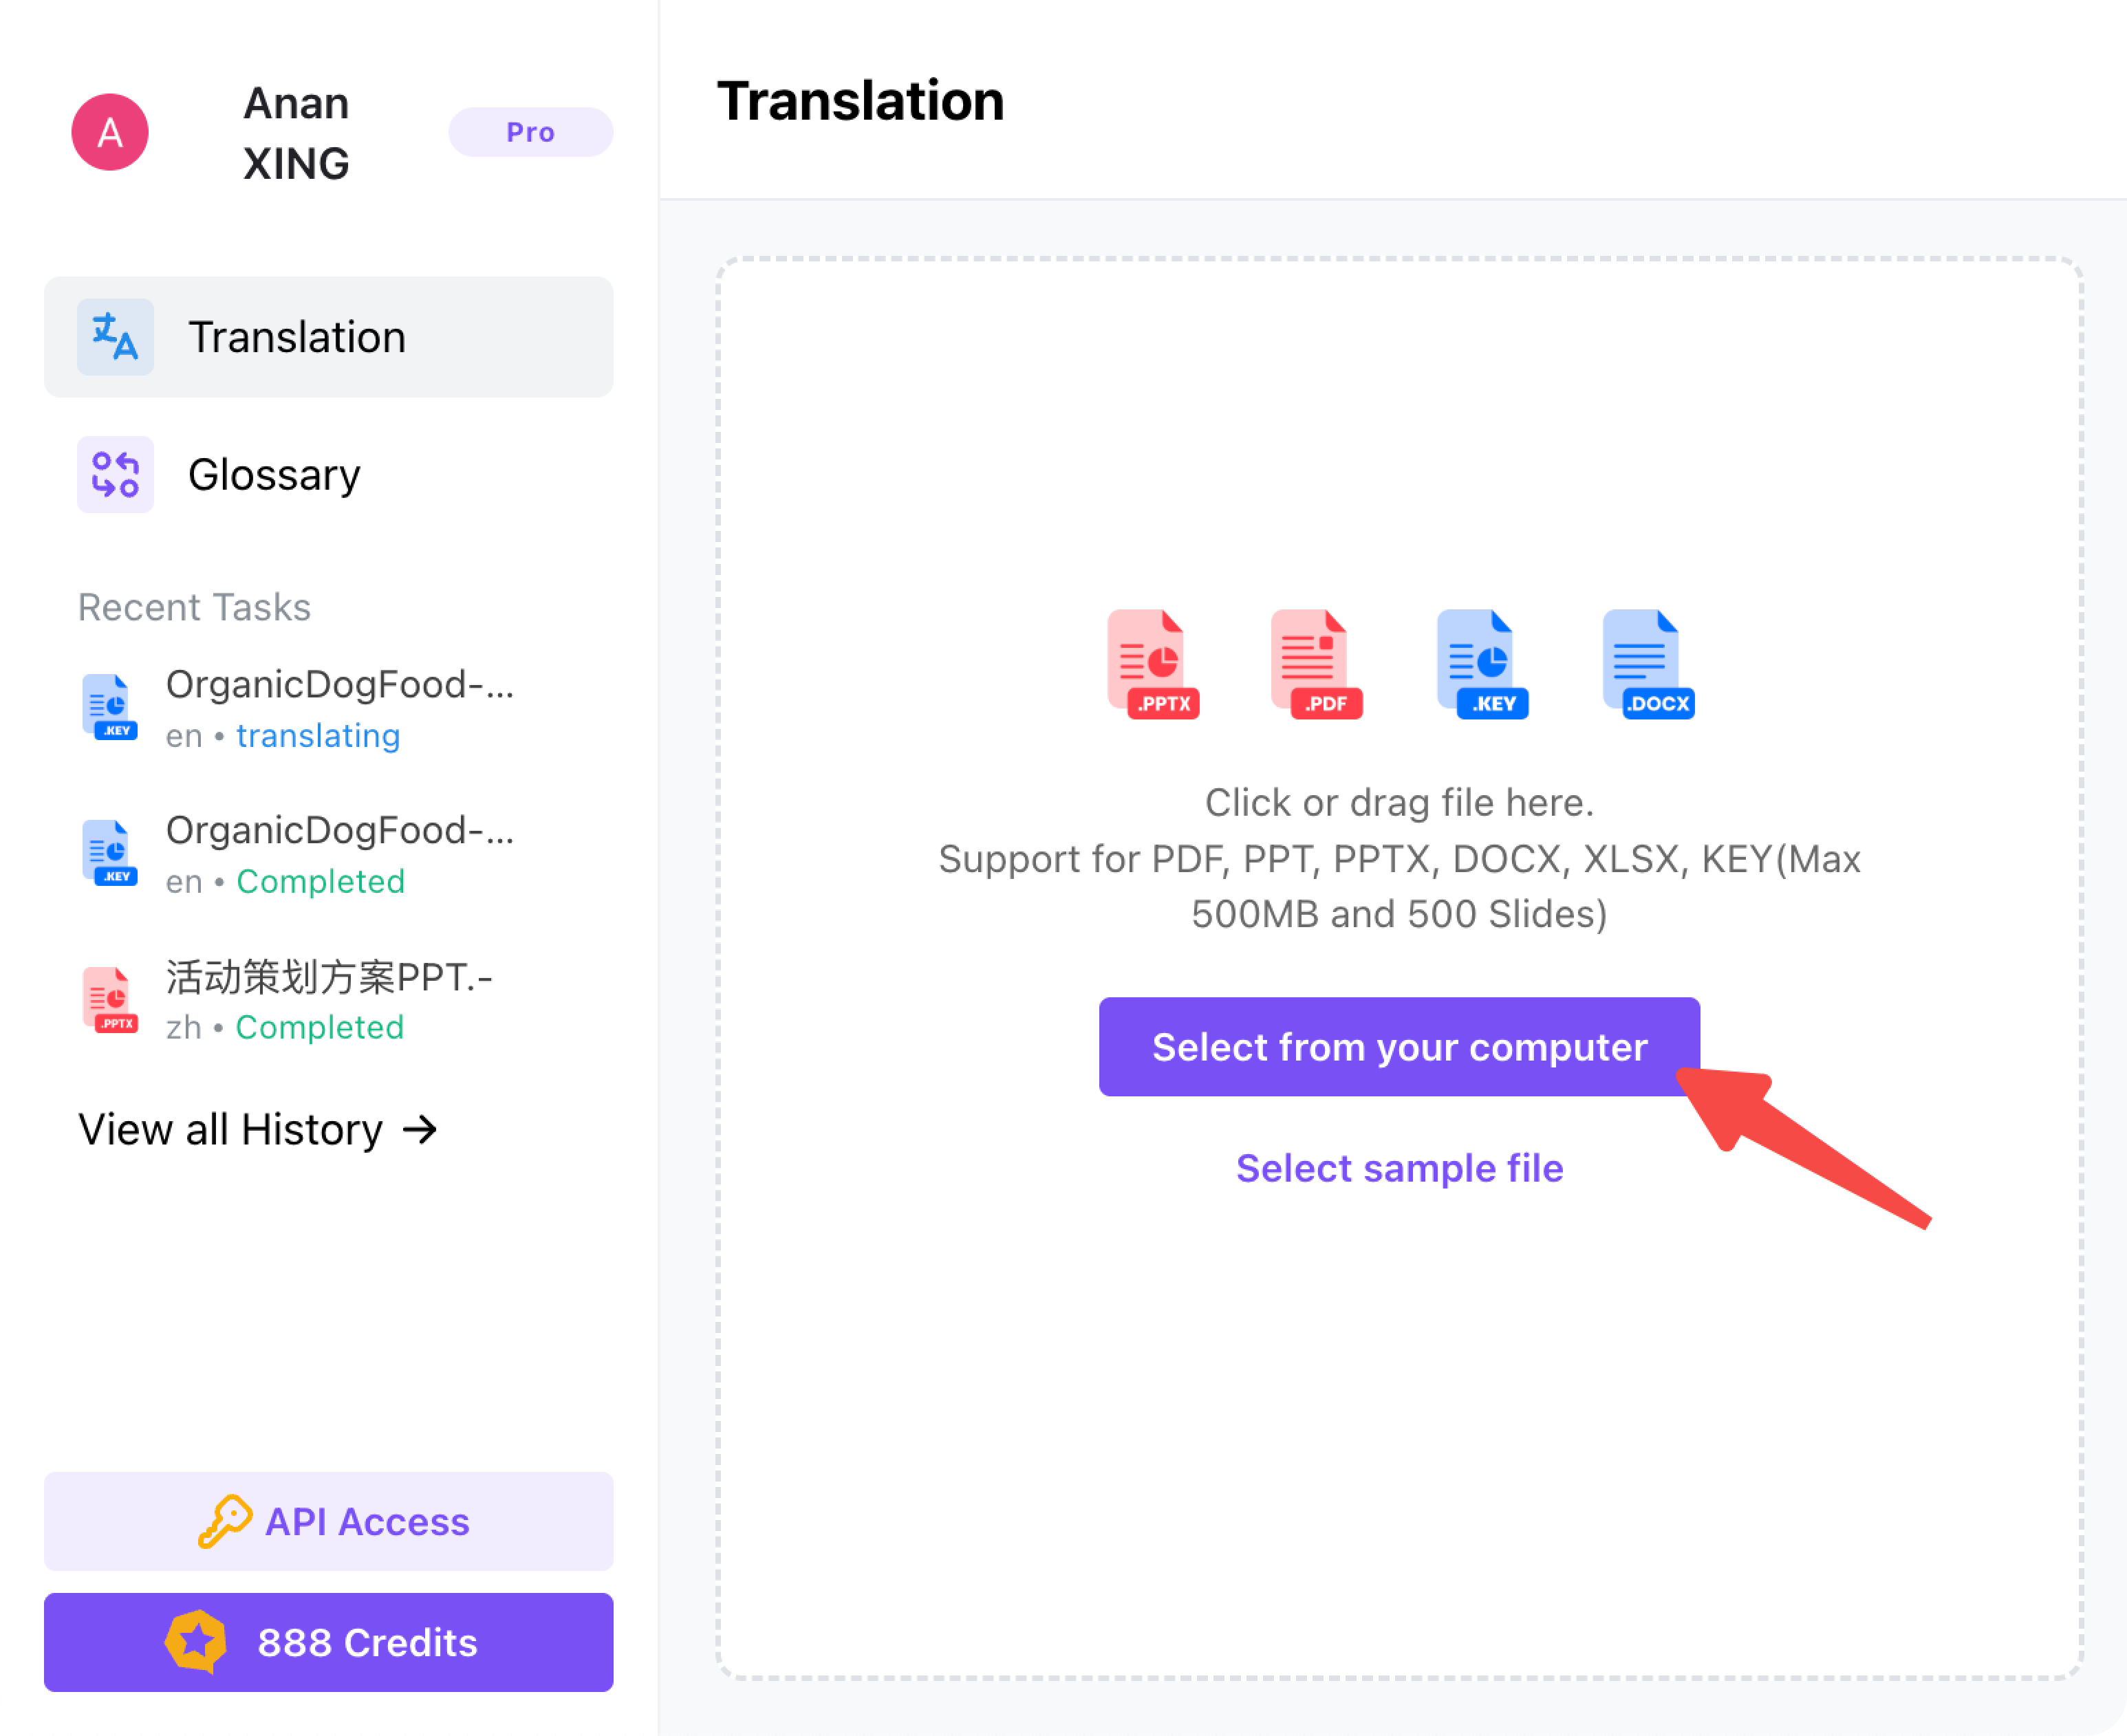Choose the Select sample file link

tap(1399, 1168)
